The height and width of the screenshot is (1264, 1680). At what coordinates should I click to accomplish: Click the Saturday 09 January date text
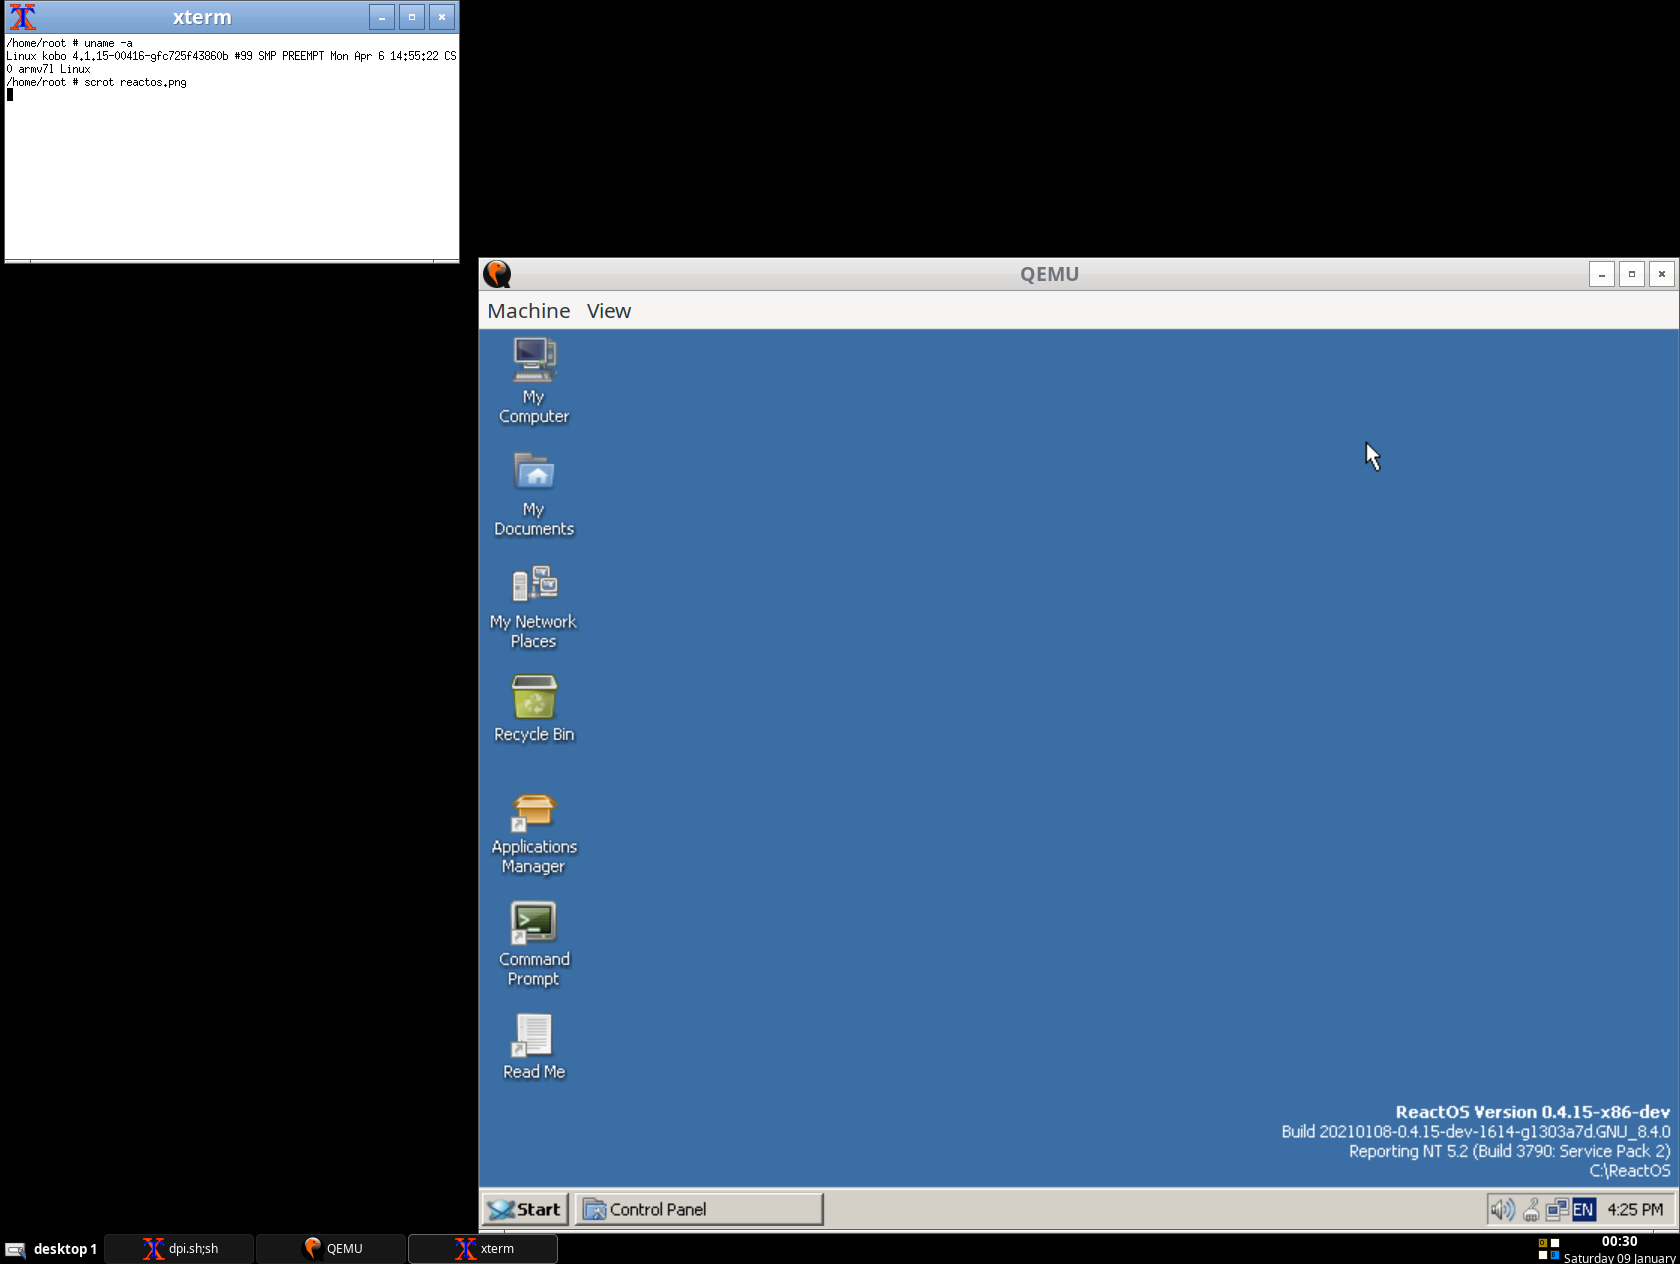pyautogui.click(x=1620, y=1258)
